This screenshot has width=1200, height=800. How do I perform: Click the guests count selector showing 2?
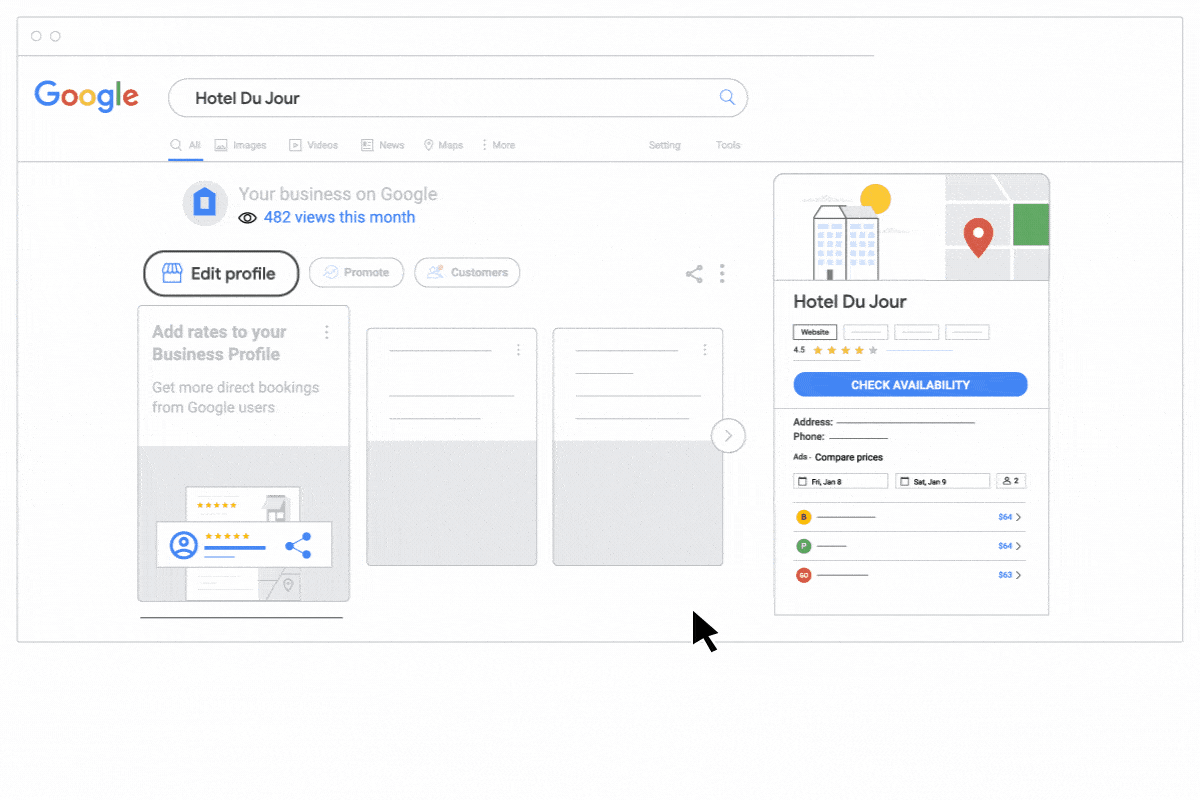(1010, 480)
